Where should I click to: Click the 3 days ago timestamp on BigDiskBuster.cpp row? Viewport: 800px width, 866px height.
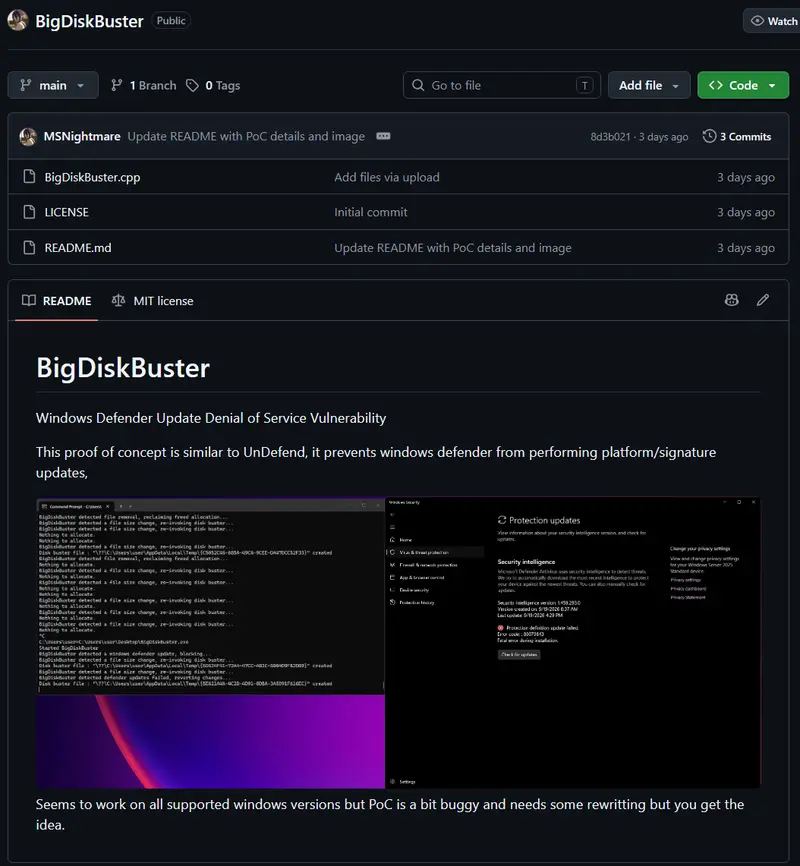745,177
